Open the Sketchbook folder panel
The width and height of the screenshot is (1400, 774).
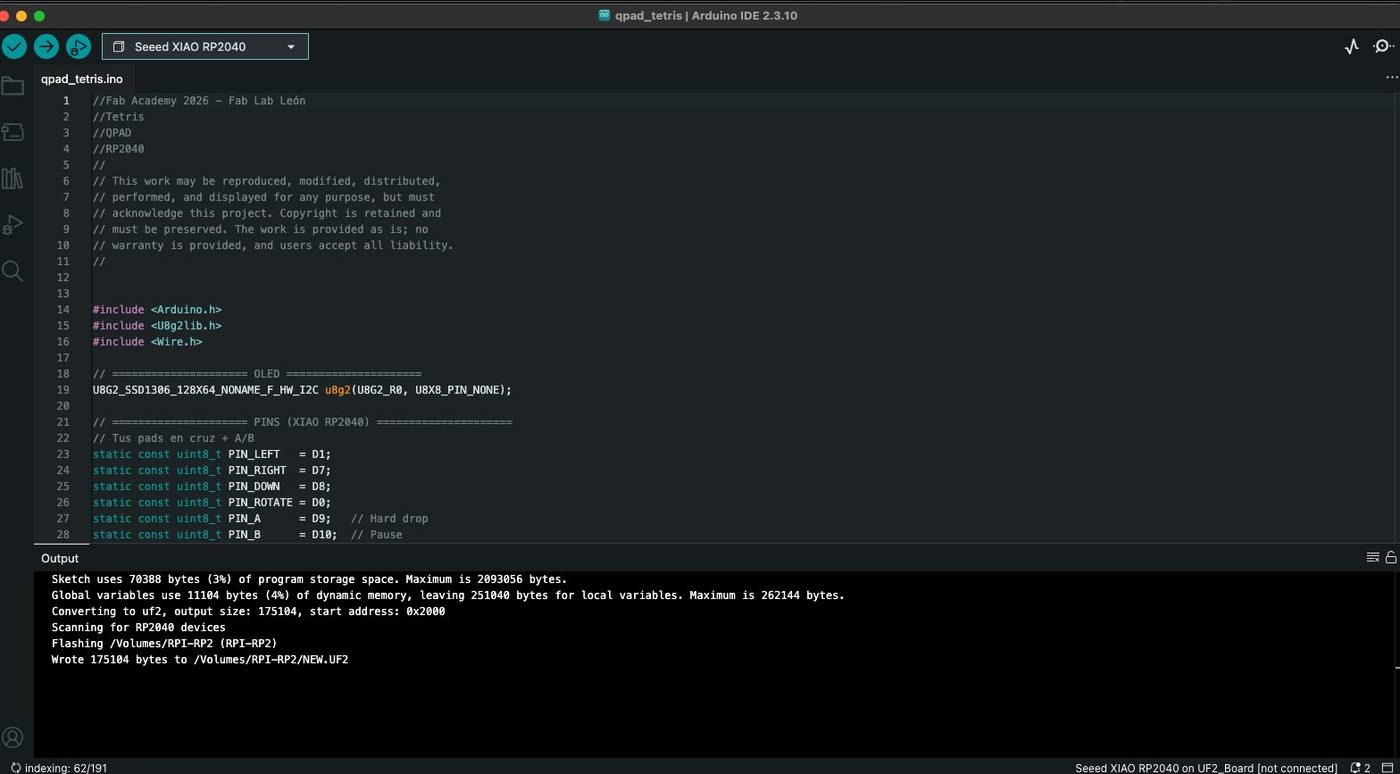(x=13, y=86)
